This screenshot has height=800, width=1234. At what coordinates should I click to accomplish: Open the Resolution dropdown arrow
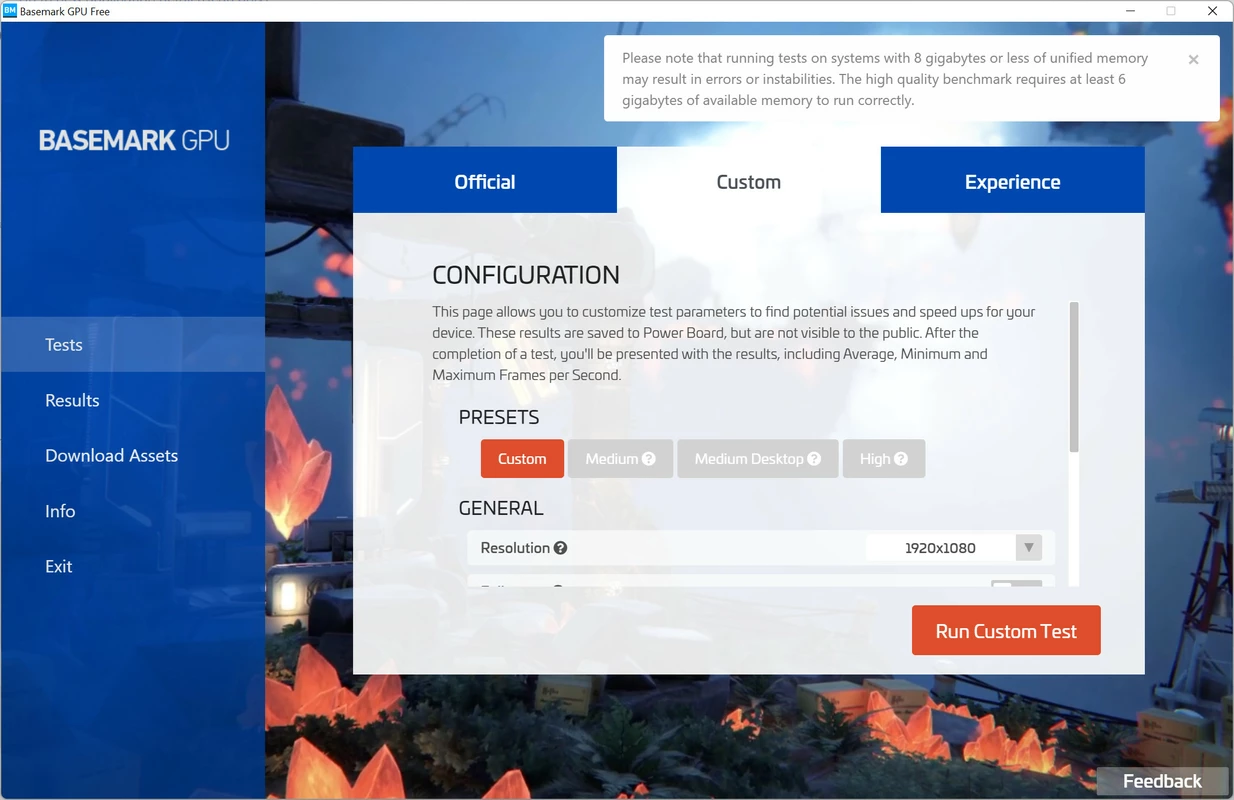(1028, 548)
